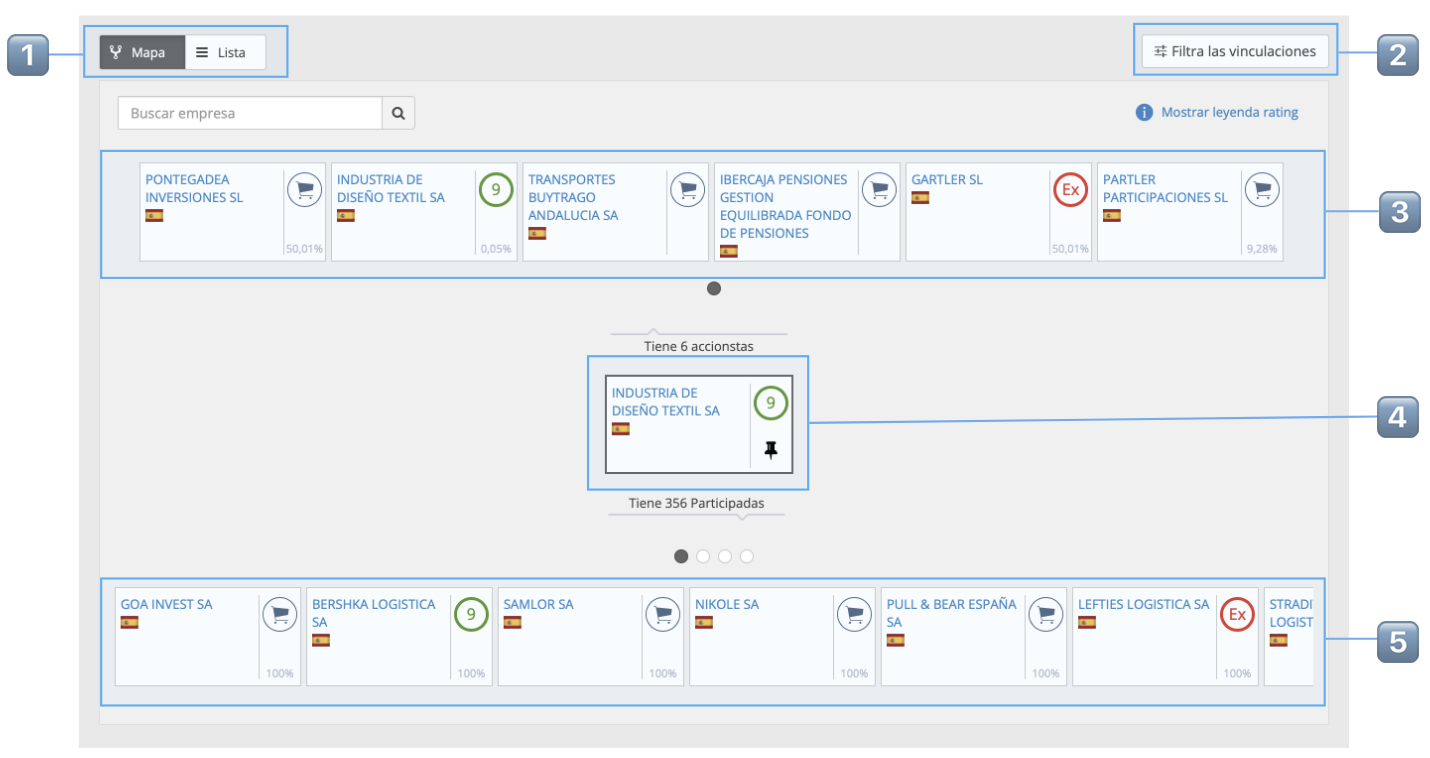The image size is (1430, 758).
Task: Click the cart icon on NIKOLE SA card
Action: tap(854, 613)
